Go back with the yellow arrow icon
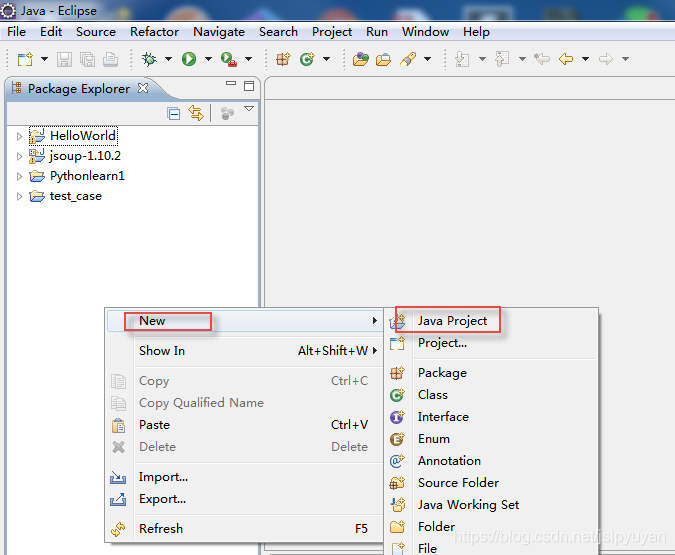Image resolution: width=675 pixels, height=555 pixels. click(566, 59)
